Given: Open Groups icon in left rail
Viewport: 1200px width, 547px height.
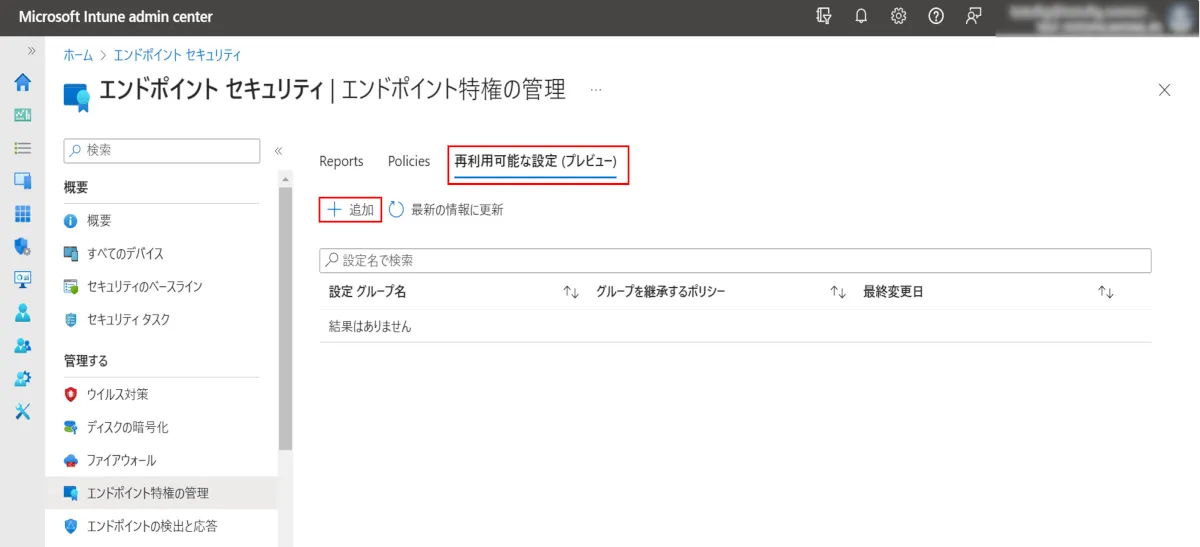Looking at the screenshot, I should click(x=22, y=345).
